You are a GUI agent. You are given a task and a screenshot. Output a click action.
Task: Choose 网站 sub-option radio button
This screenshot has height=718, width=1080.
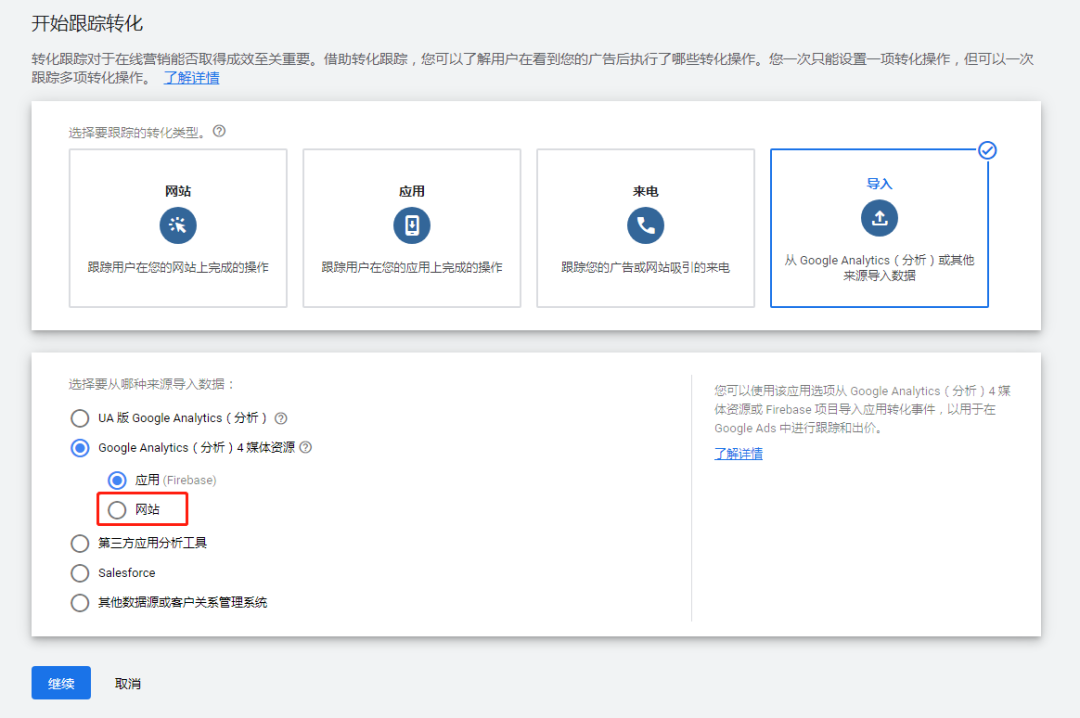117,510
